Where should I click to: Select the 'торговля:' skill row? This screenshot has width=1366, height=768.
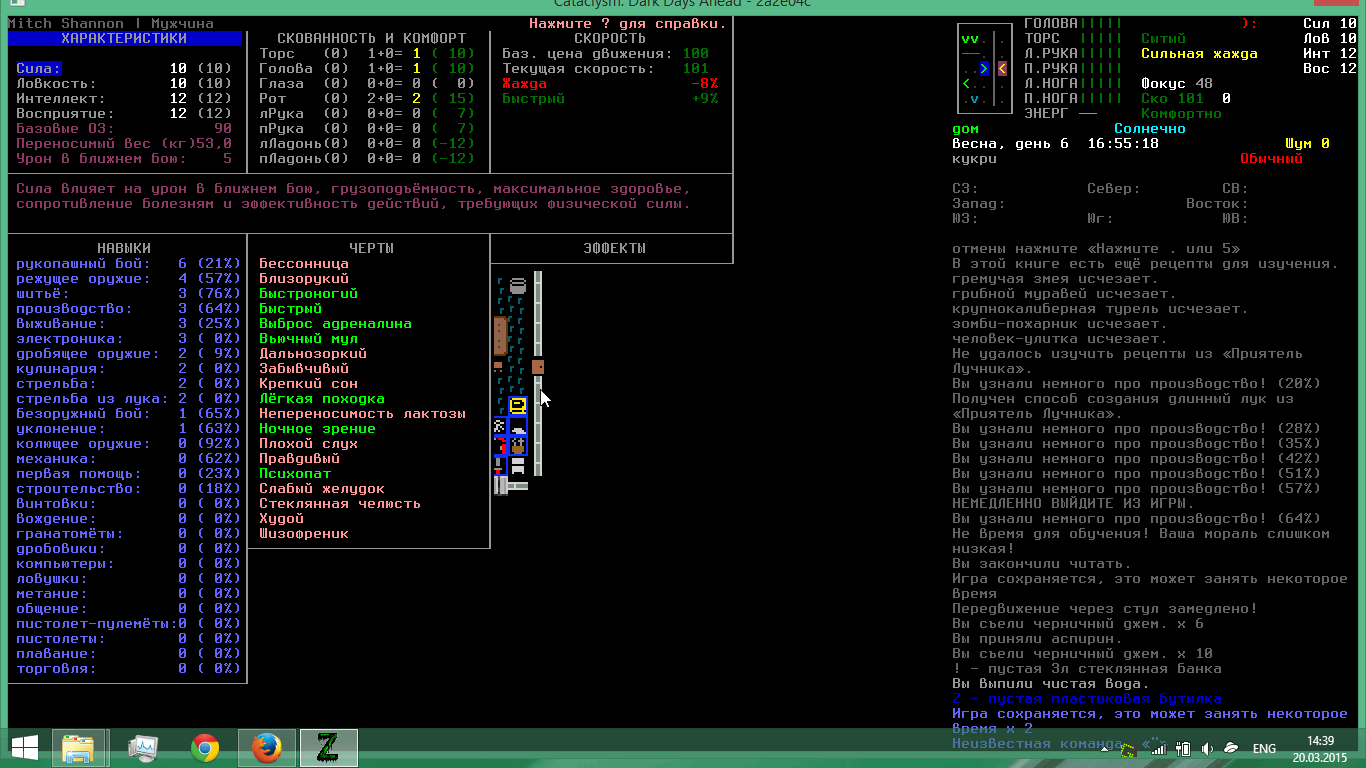point(129,669)
